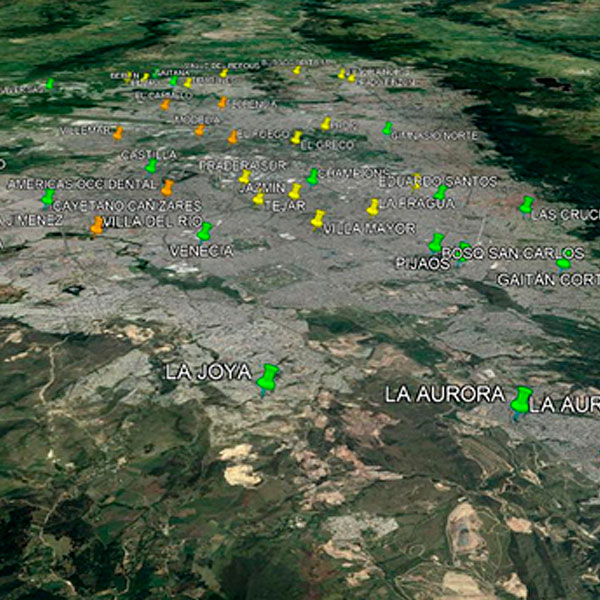Screen dimensions: 600x600
Task: Click the Venecia green placemark pin
Action: click(205, 232)
